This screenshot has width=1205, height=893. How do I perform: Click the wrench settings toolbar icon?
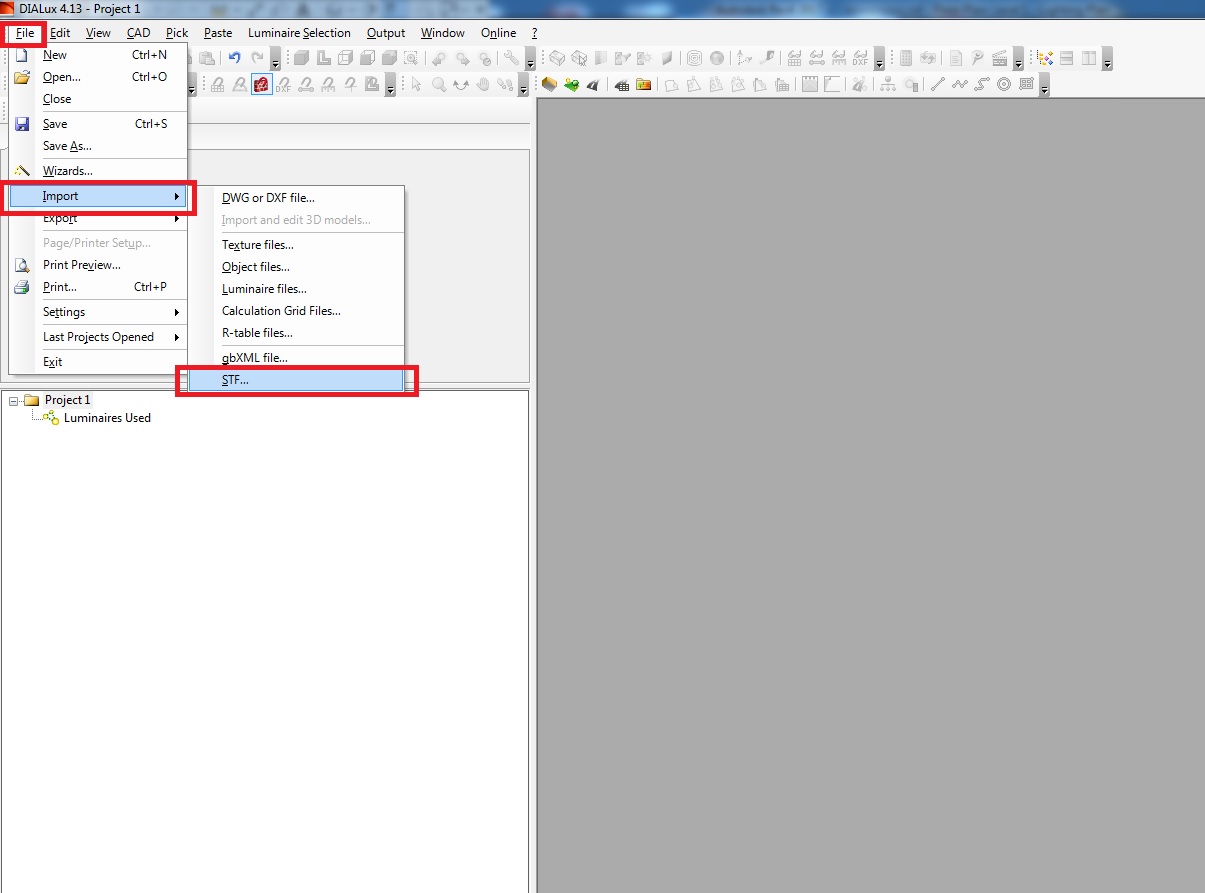tap(511, 58)
